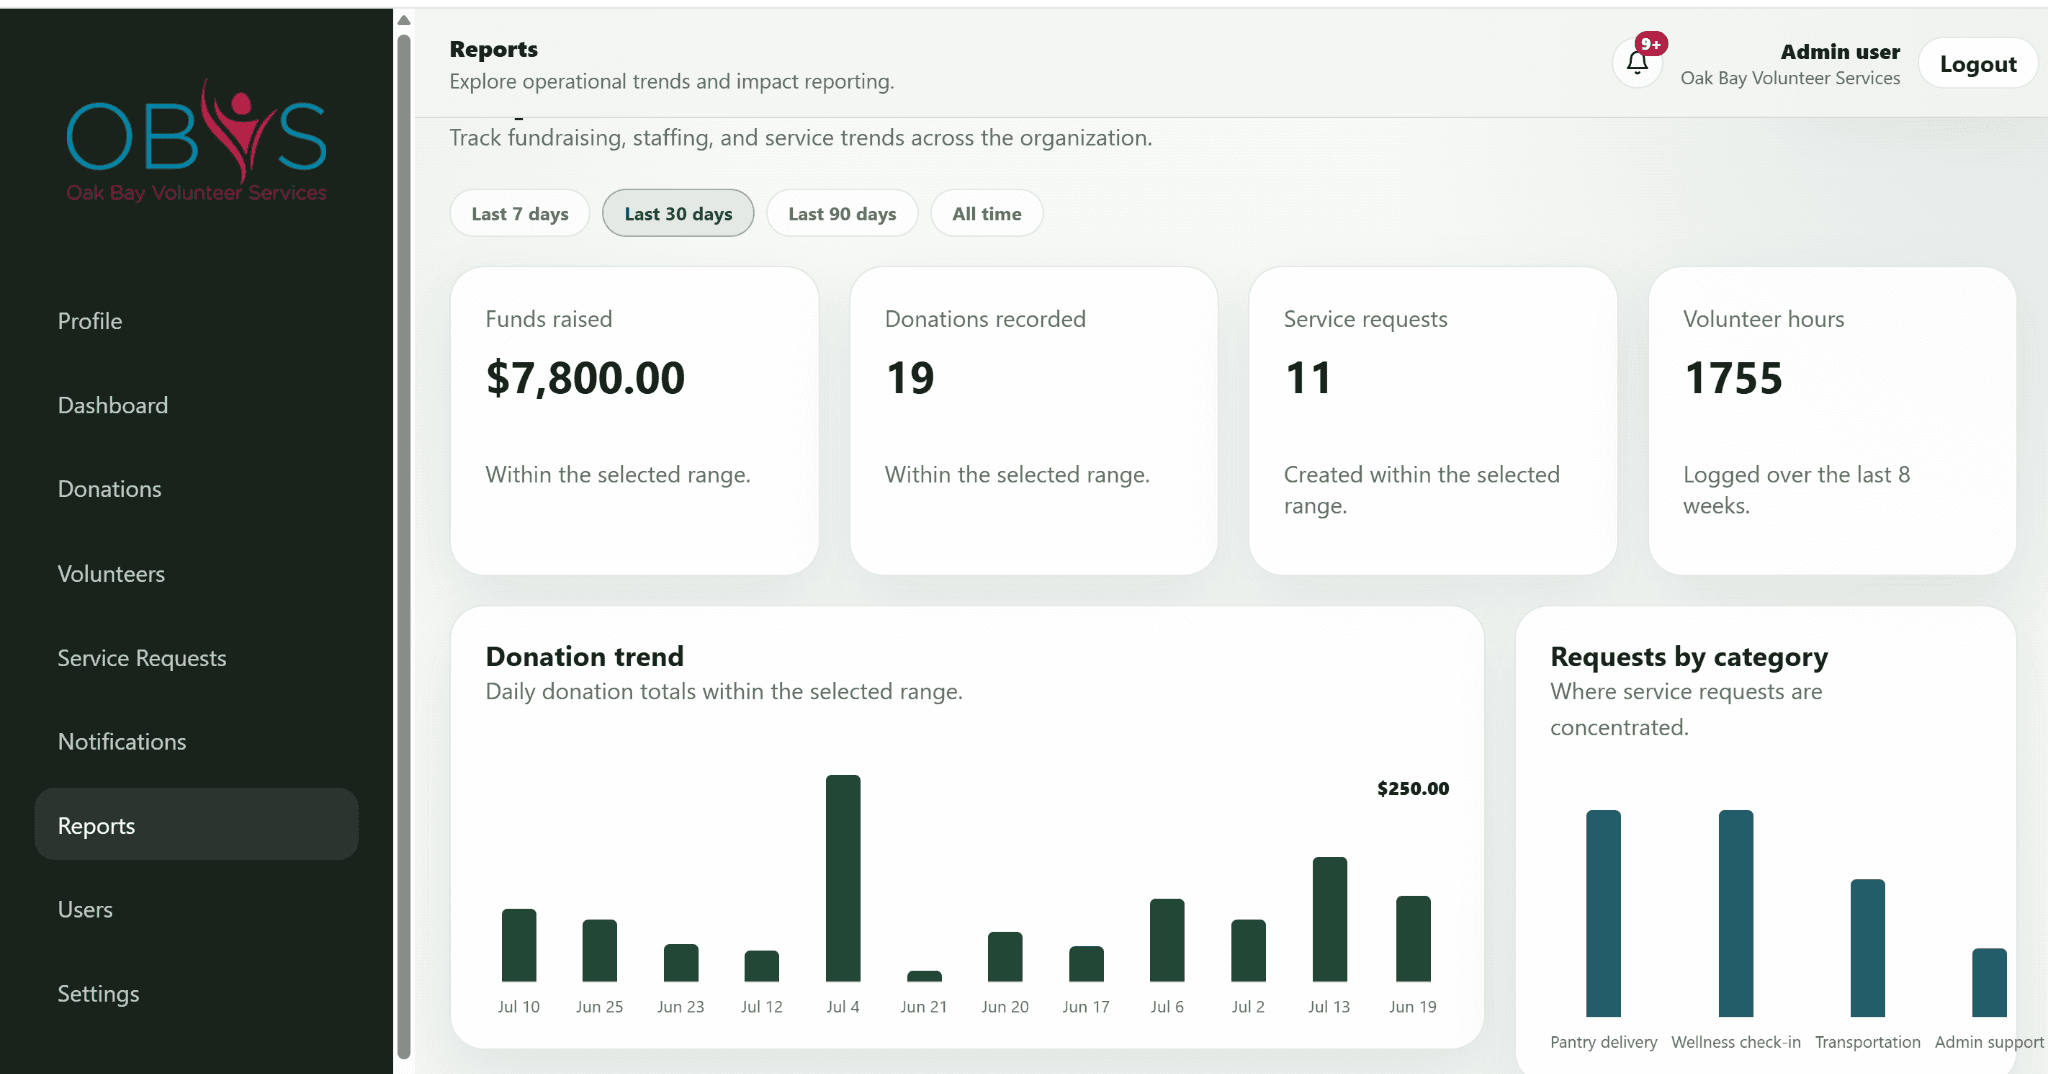
Task: Click the 11 service requests value
Action: pos(1308,378)
